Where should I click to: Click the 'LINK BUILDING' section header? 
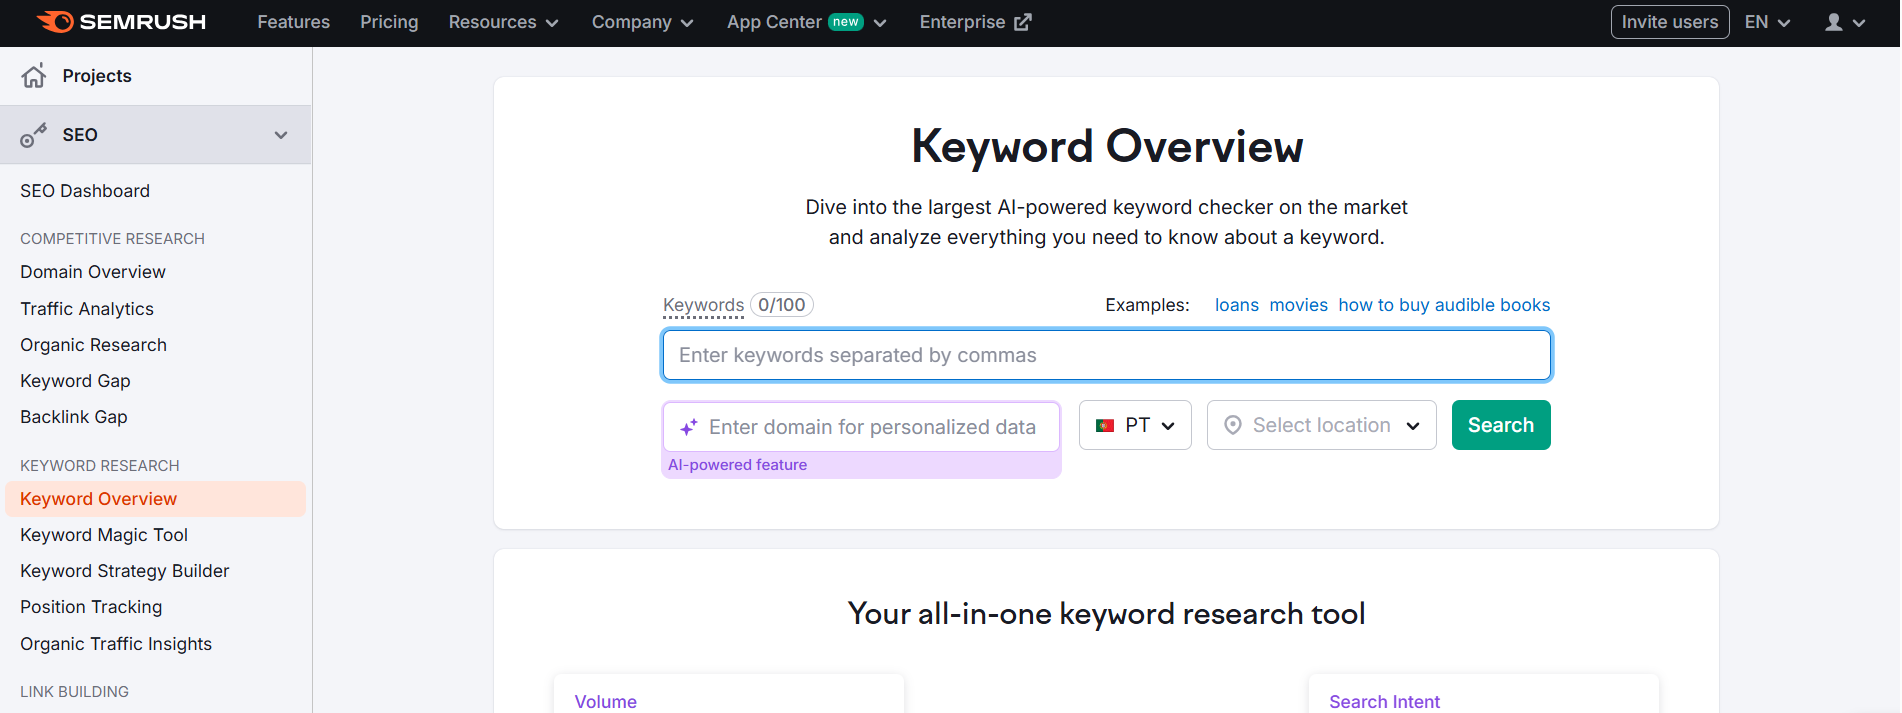click(74, 692)
